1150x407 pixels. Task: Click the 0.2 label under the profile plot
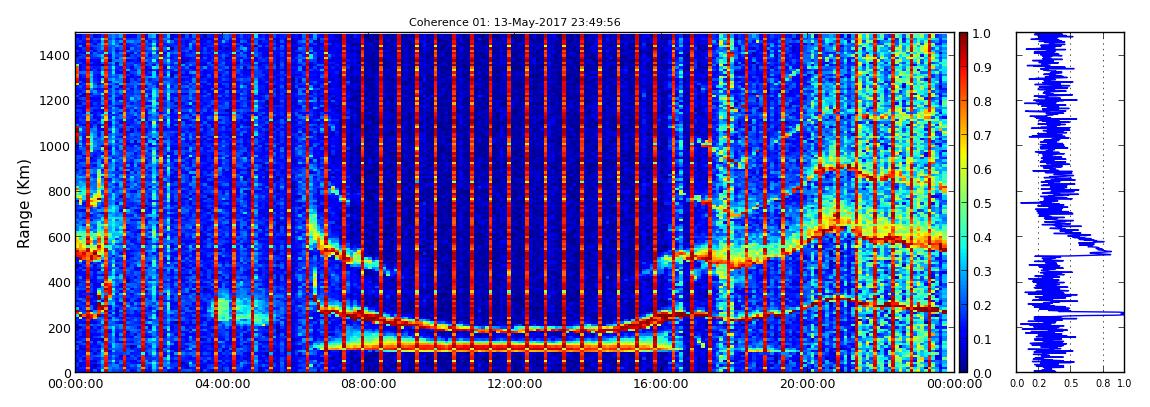point(1039,384)
